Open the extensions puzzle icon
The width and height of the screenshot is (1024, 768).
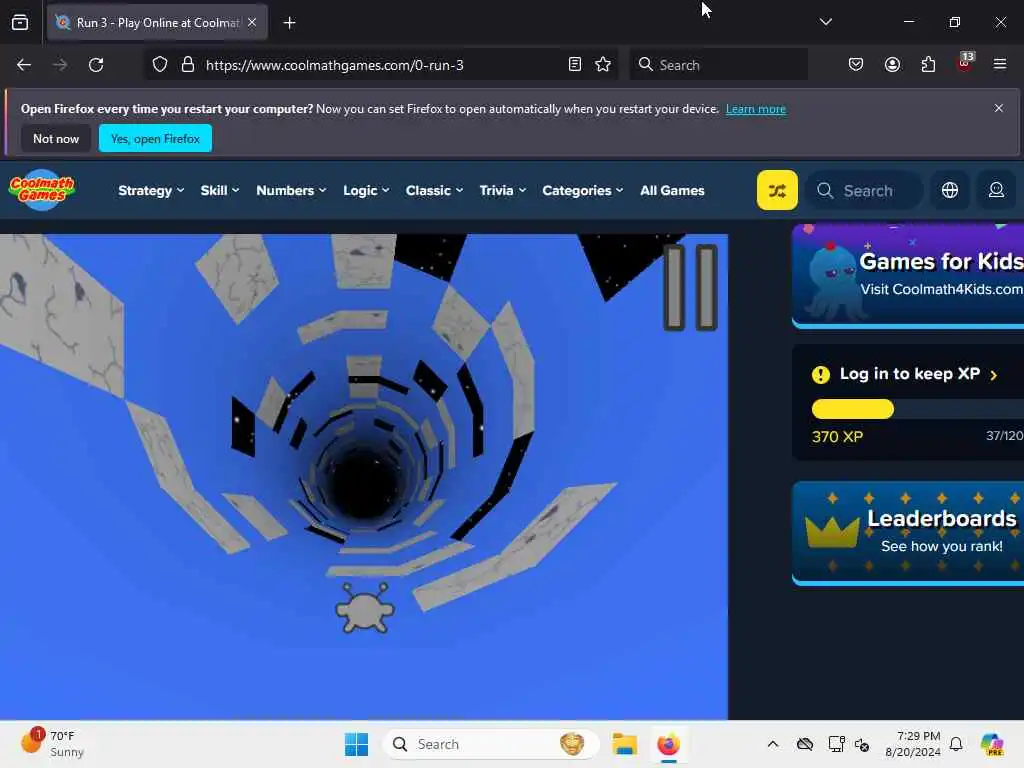pos(928,64)
